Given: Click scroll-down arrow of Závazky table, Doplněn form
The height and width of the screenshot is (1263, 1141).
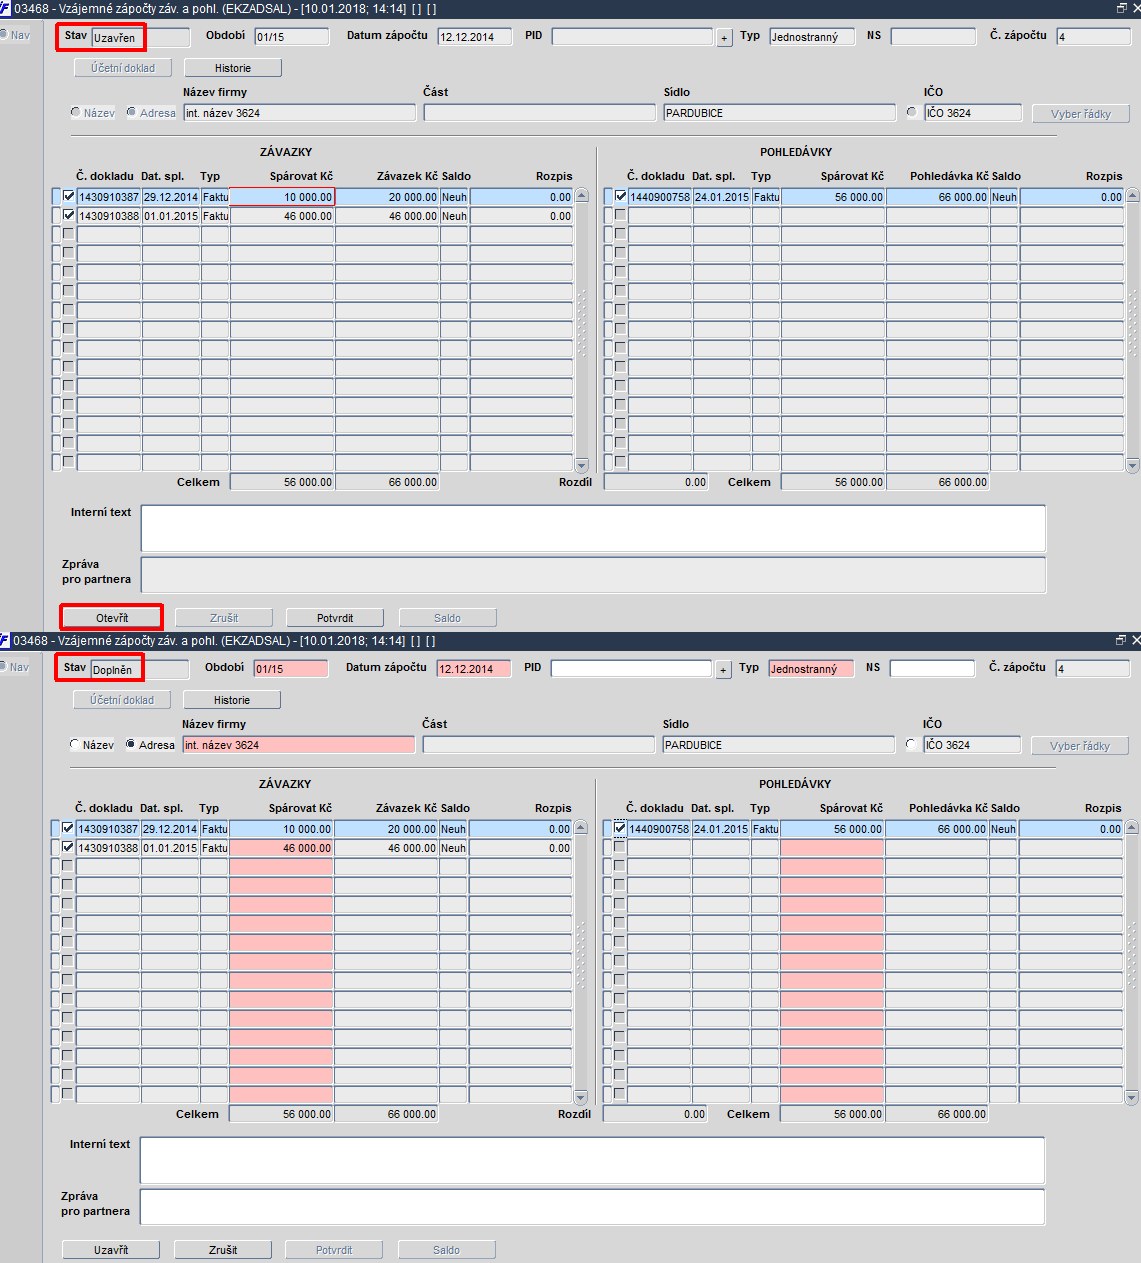Looking at the screenshot, I should [x=581, y=1097].
